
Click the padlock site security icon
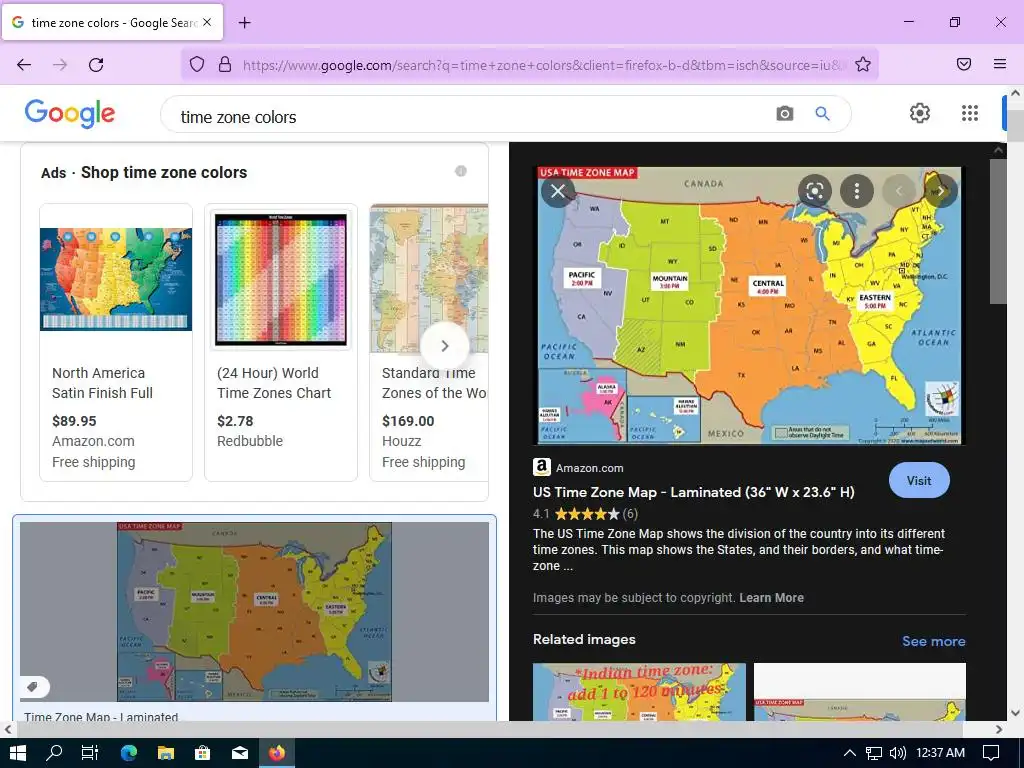pyautogui.click(x=225, y=64)
